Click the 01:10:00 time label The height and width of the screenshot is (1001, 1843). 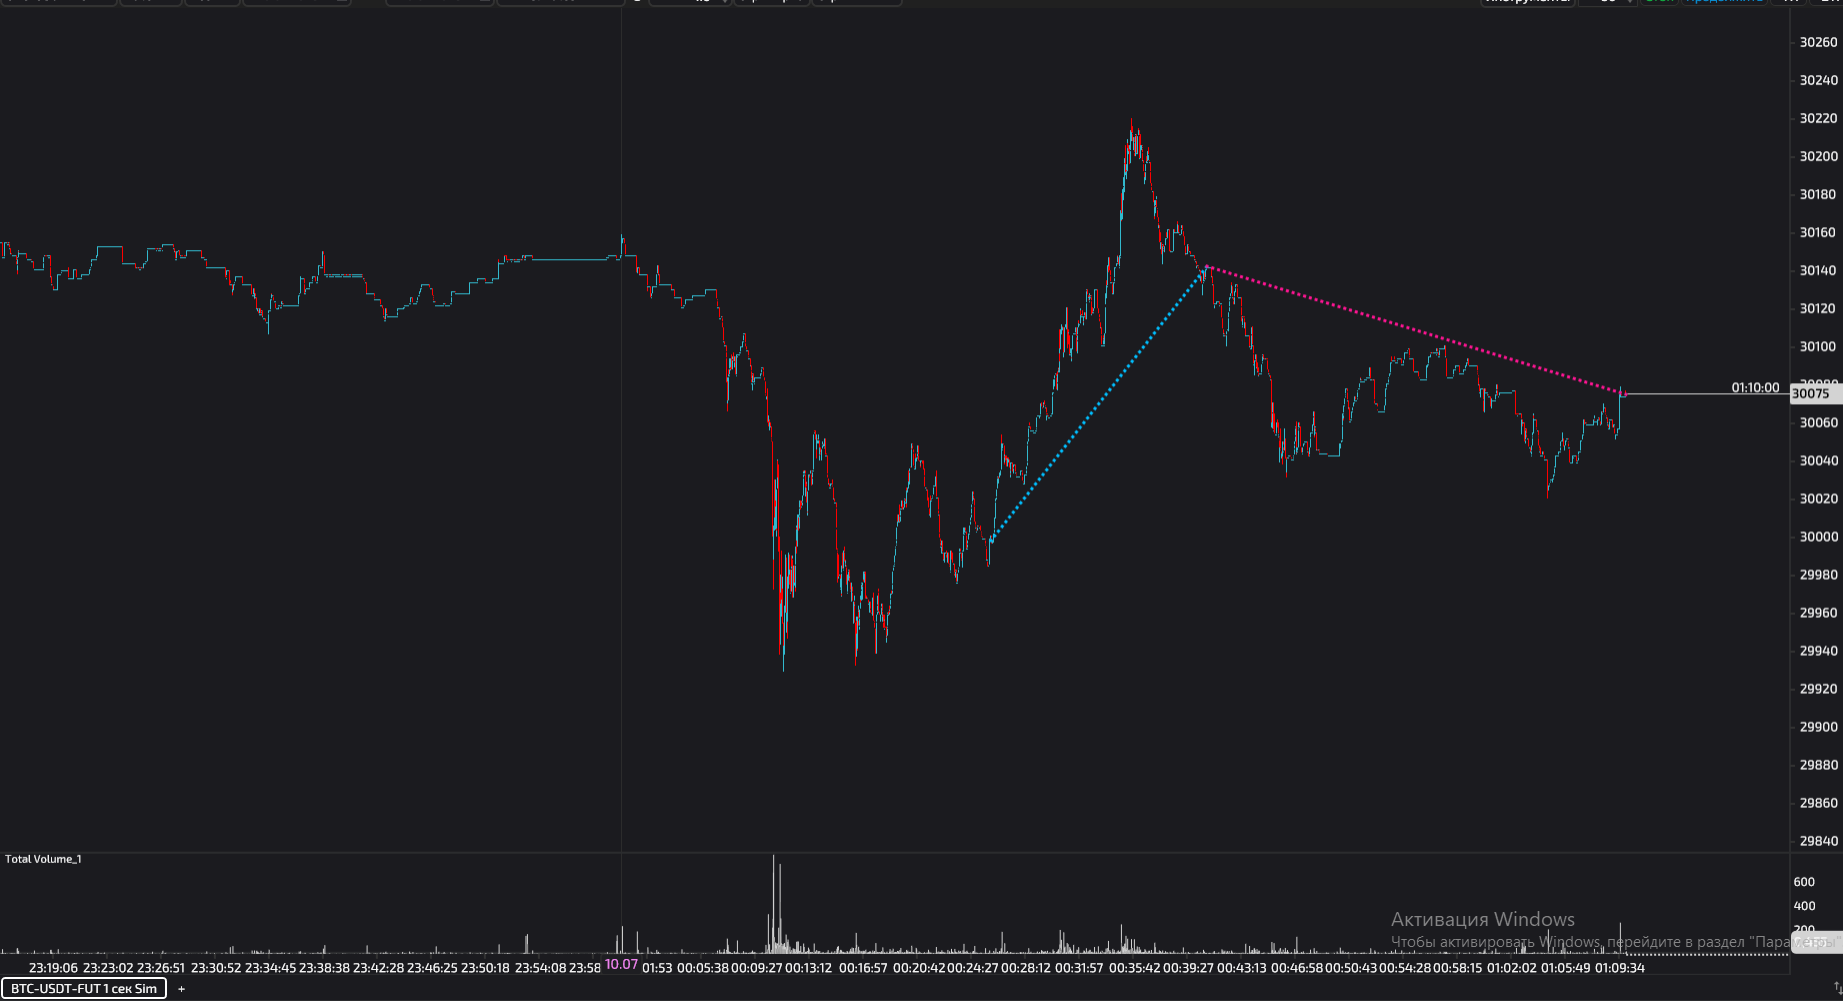[x=1755, y=388]
